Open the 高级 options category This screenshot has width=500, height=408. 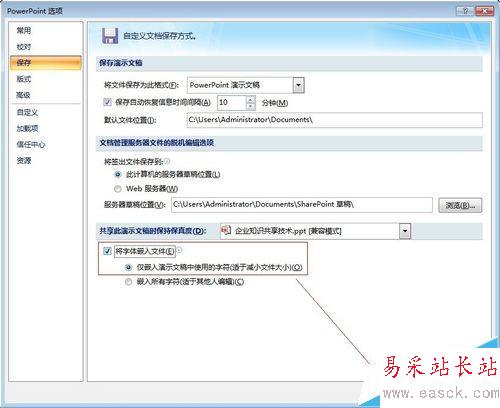coord(23,95)
